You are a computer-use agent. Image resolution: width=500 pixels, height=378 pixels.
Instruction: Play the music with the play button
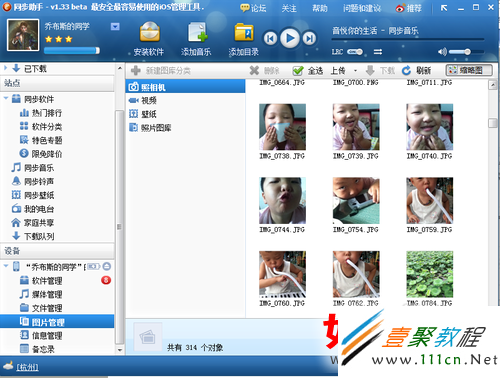coord(290,38)
